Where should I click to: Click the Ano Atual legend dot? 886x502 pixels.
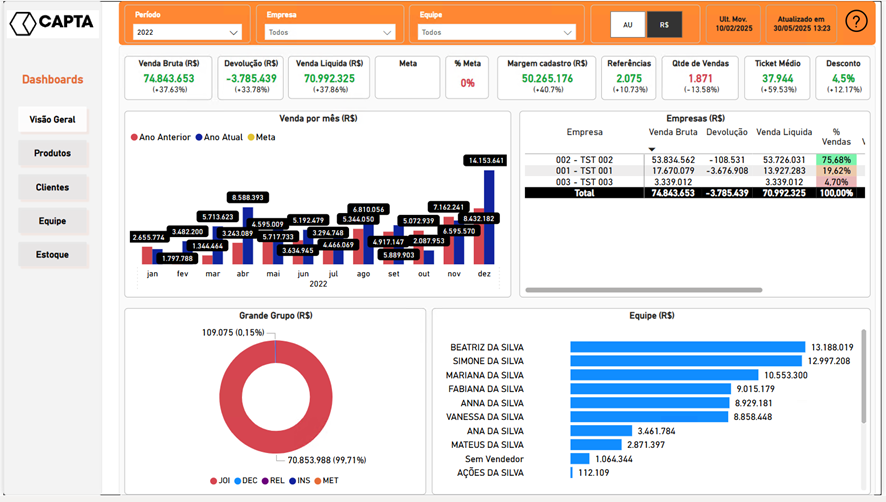tap(199, 137)
